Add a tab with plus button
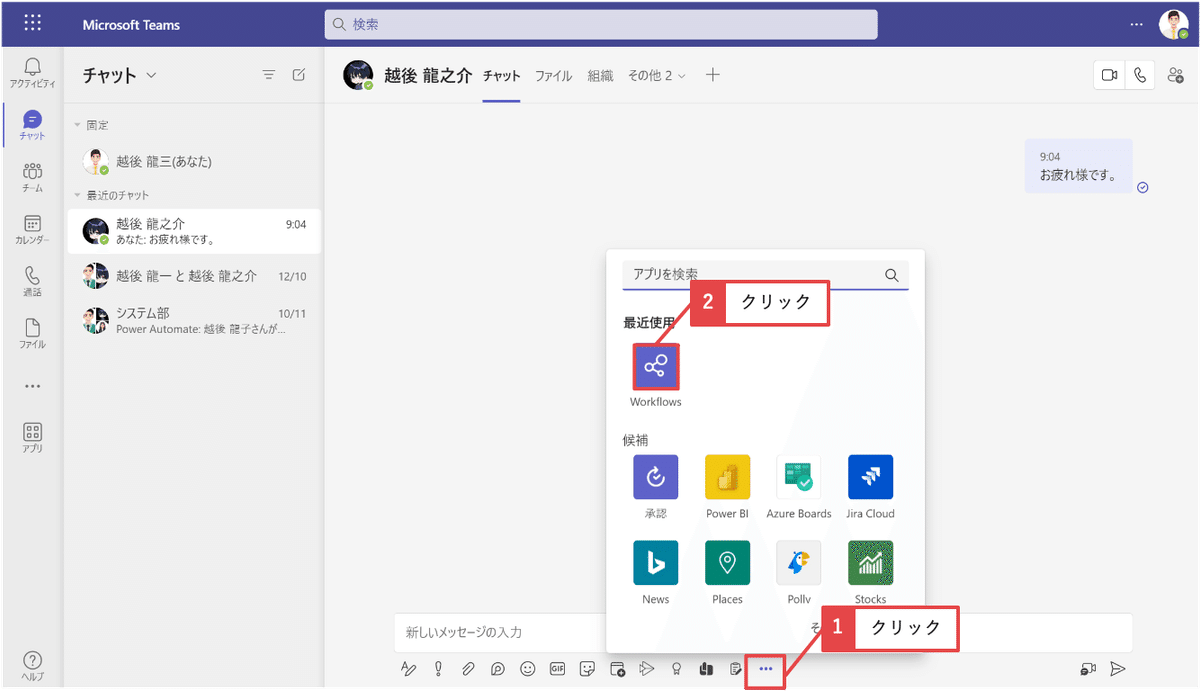Image resolution: width=1200 pixels, height=691 pixels. [x=713, y=75]
